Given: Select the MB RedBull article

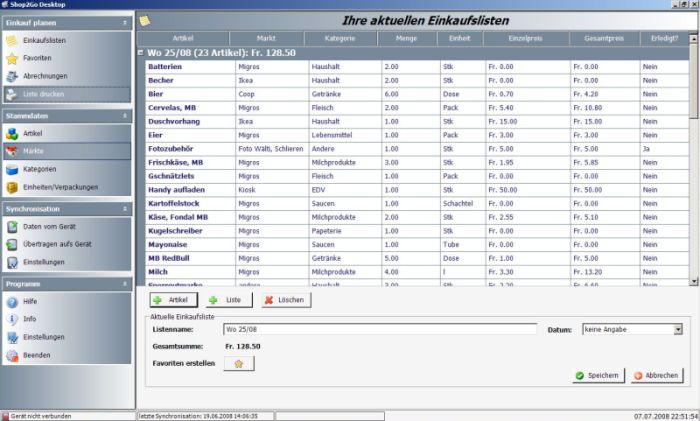Looking at the screenshot, I should coord(169,258).
